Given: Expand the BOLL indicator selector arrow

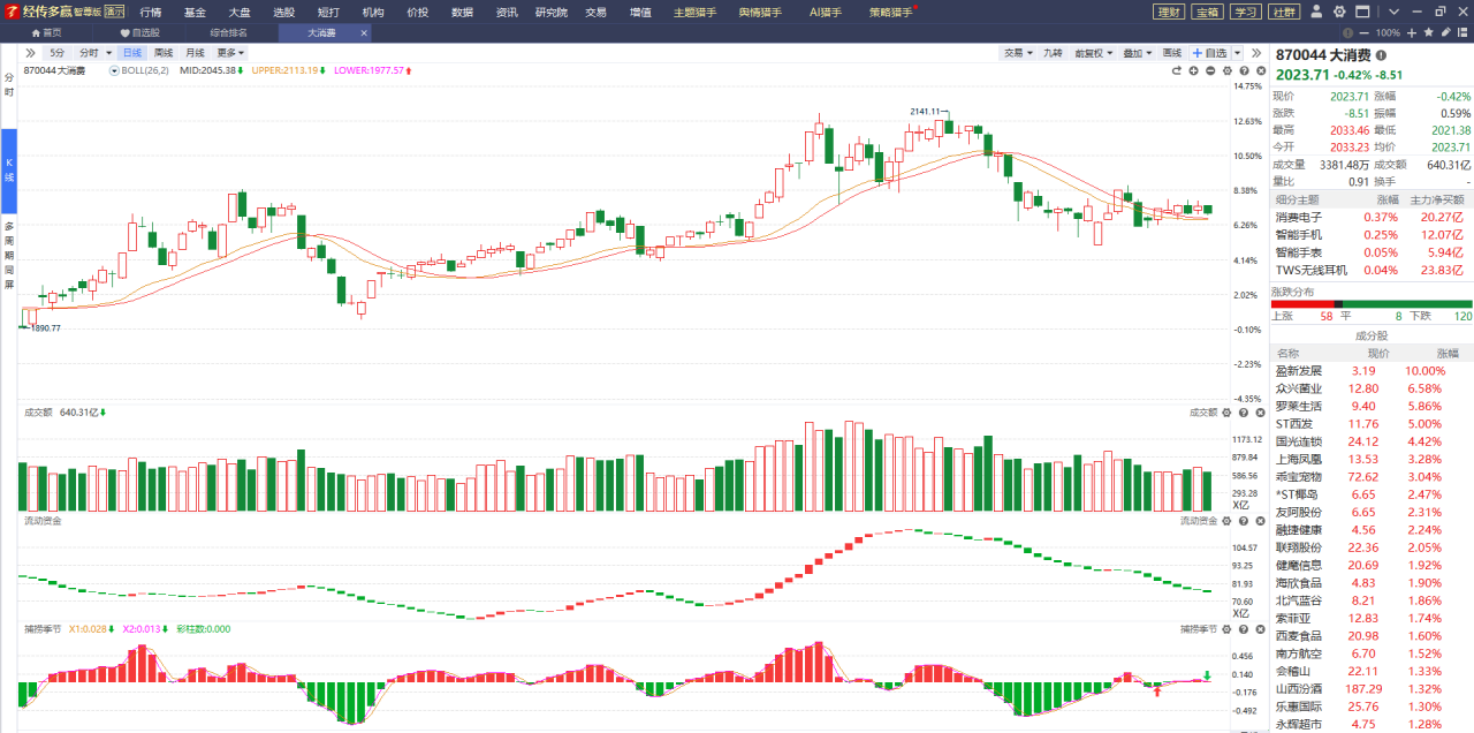Looking at the screenshot, I should [115, 71].
